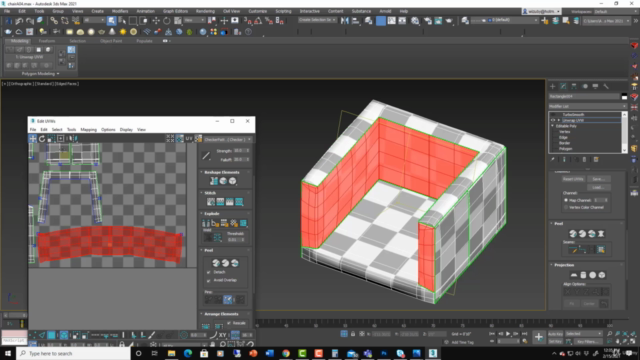The width and height of the screenshot is (640, 360).
Task: Click the Select and Link chain icon
Action: pyautogui.click(x=54, y=20)
